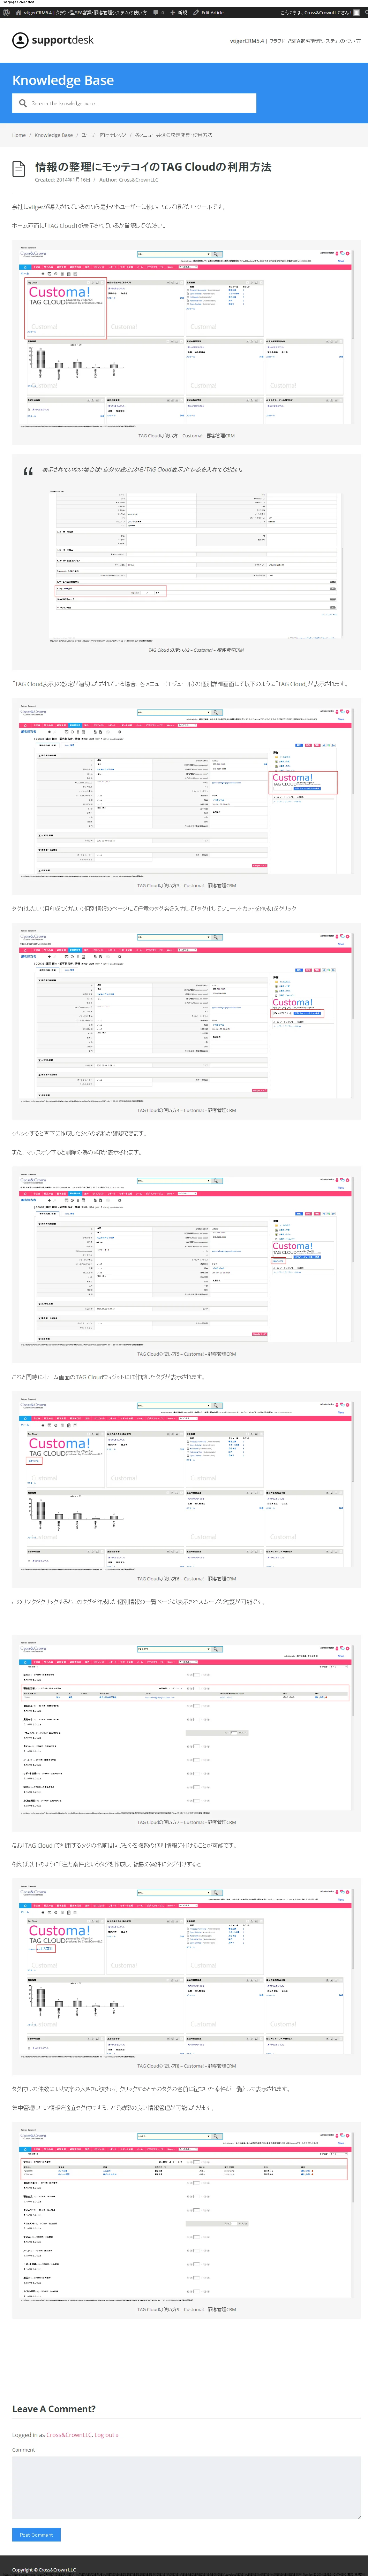Click the knowledge base search magnifier icon
Viewport: 368px width, 2576px height.
(23, 103)
